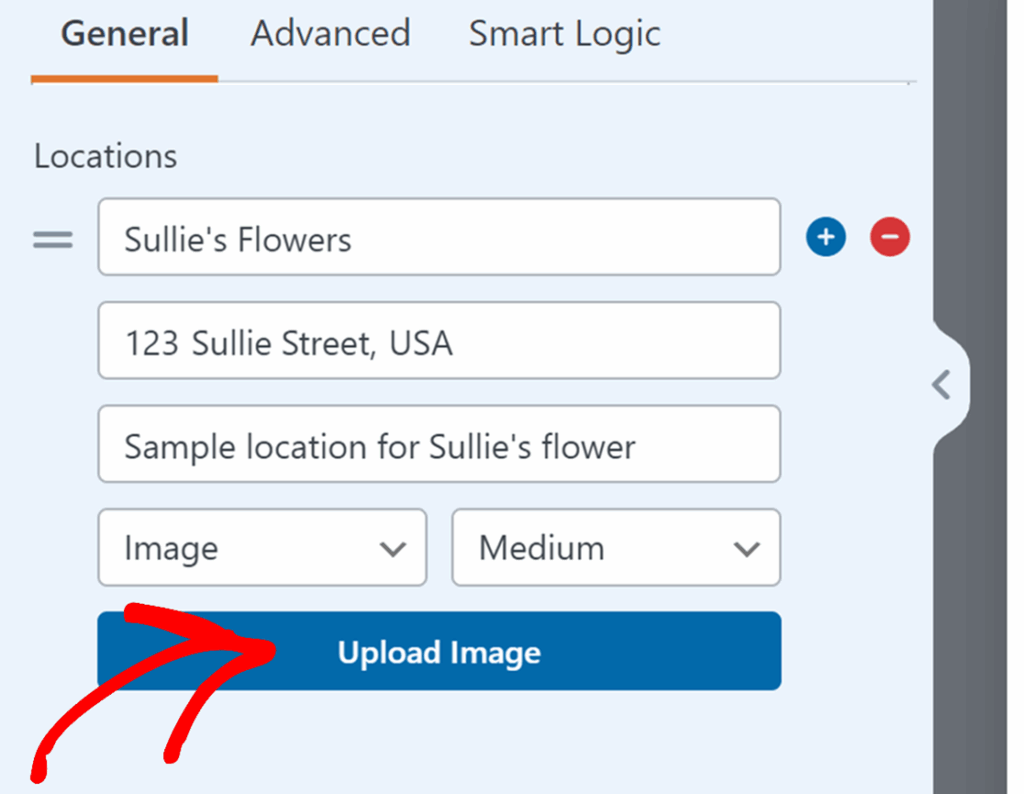Click the reorder handle in the Locations list

tap(52, 237)
